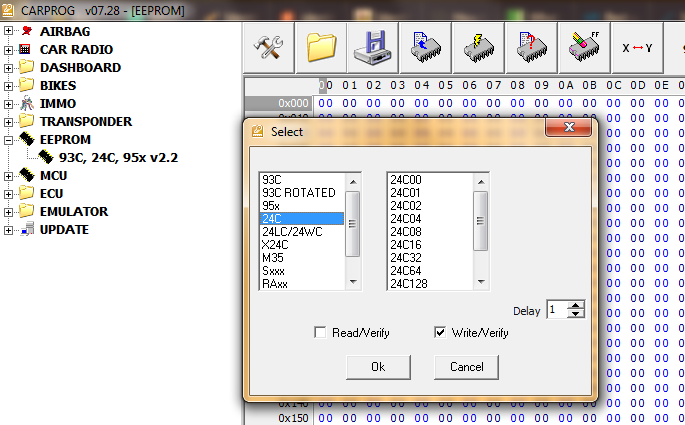The height and width of the screenshot is (425, 685).
Task: Click the verify chip question mark icon
Action: pyautogui.click(x=531, y=48)
